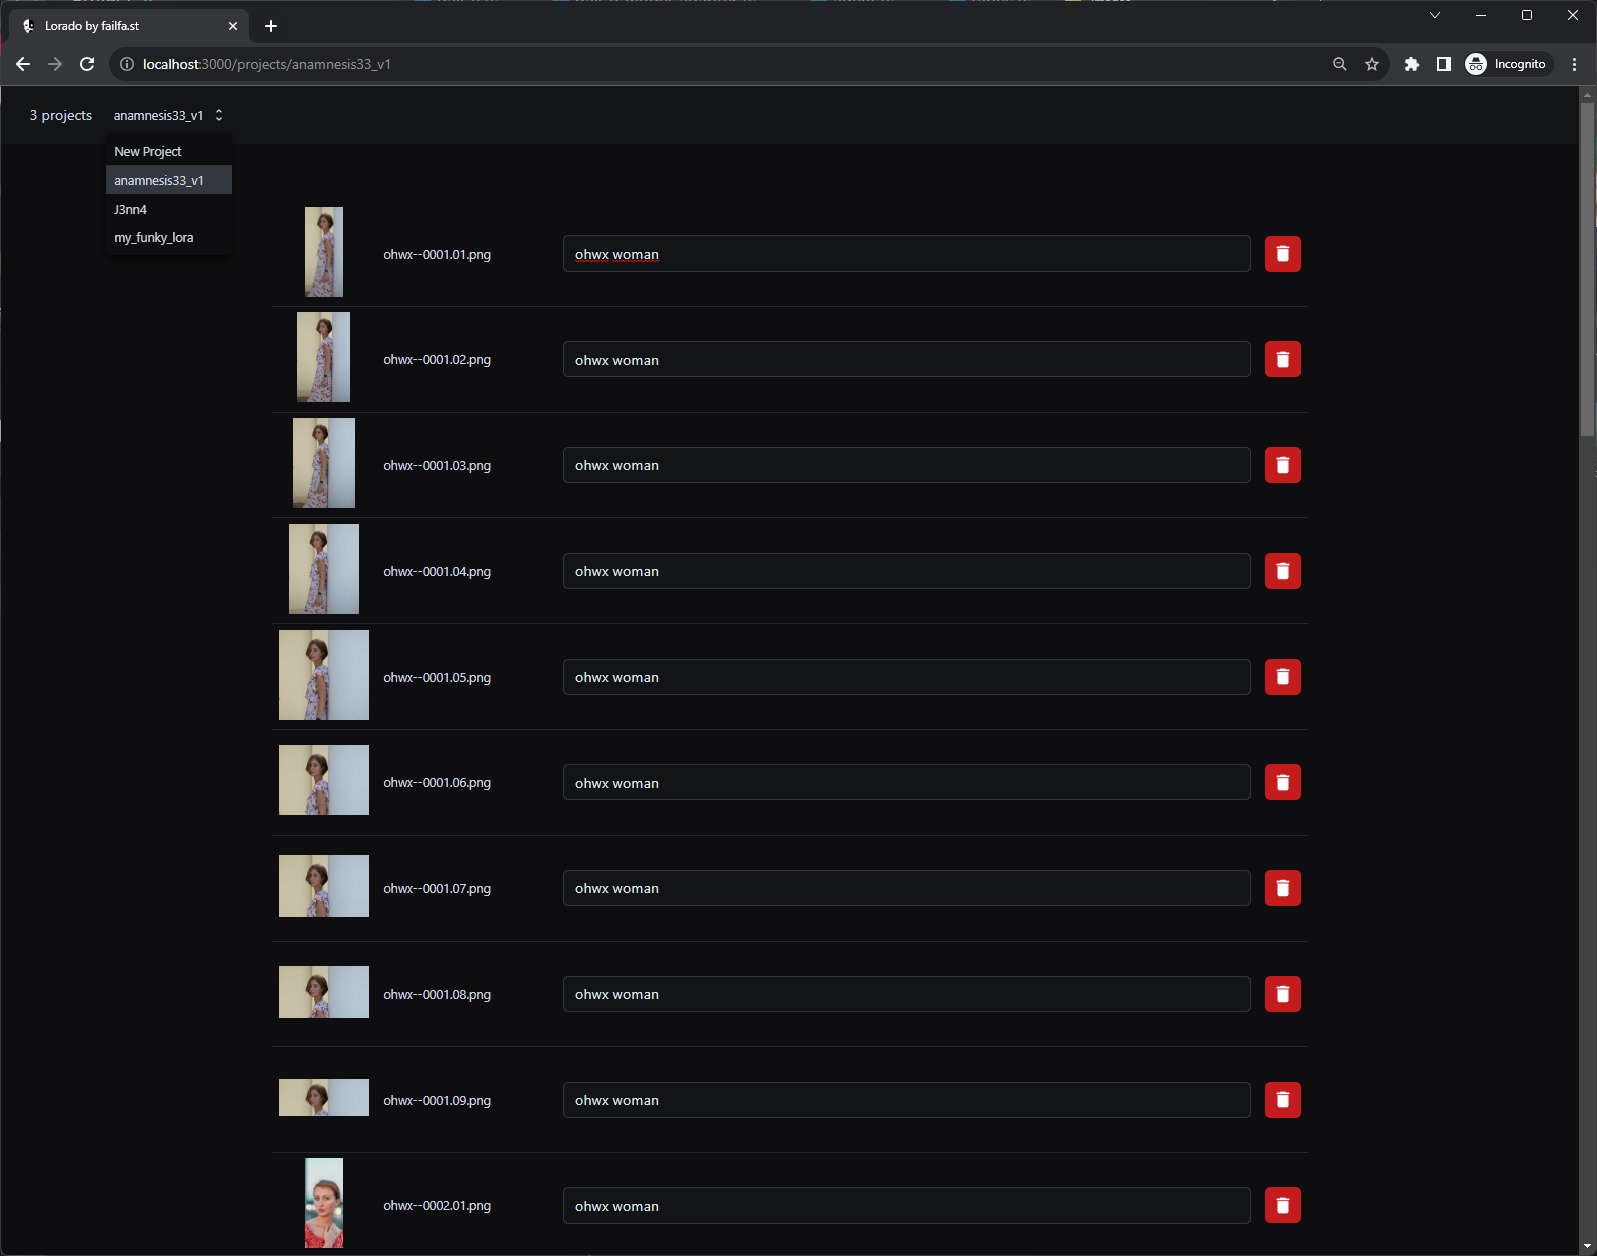Image resolution: width=1597 pixels, height=1256 pixels.
Task: Click trash icon for ohwx--0001.04.png
Action: (x=1282, y=571)
